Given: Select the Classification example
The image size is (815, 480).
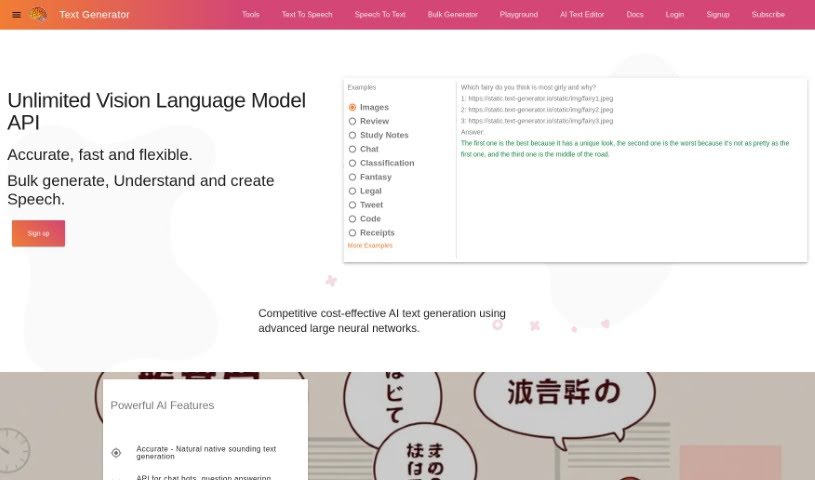Looking at the screenshot, I should click(x=352, y=163).
